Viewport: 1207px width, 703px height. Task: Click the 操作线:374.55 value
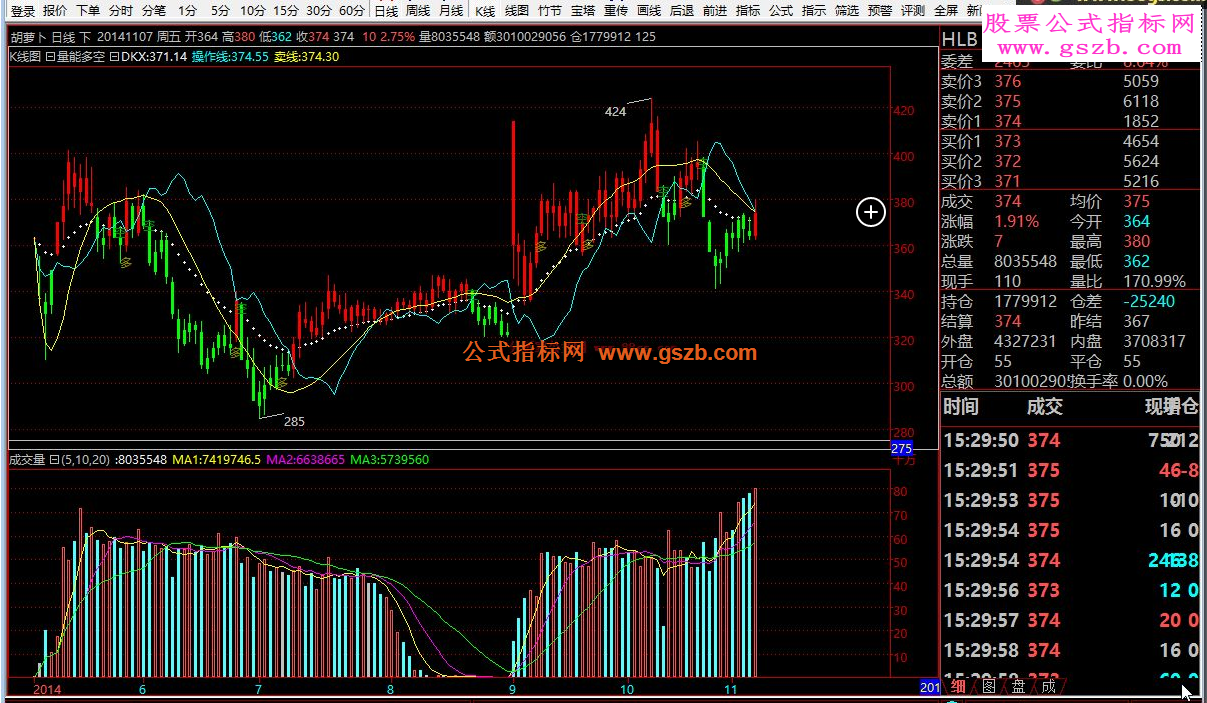point(229,57)
